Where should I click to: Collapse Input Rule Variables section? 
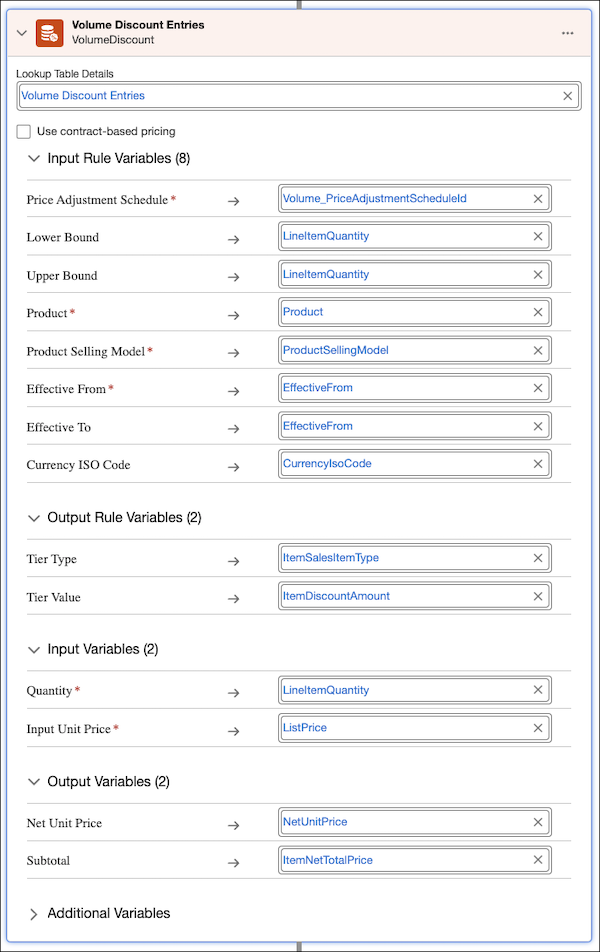click(33, 158)
